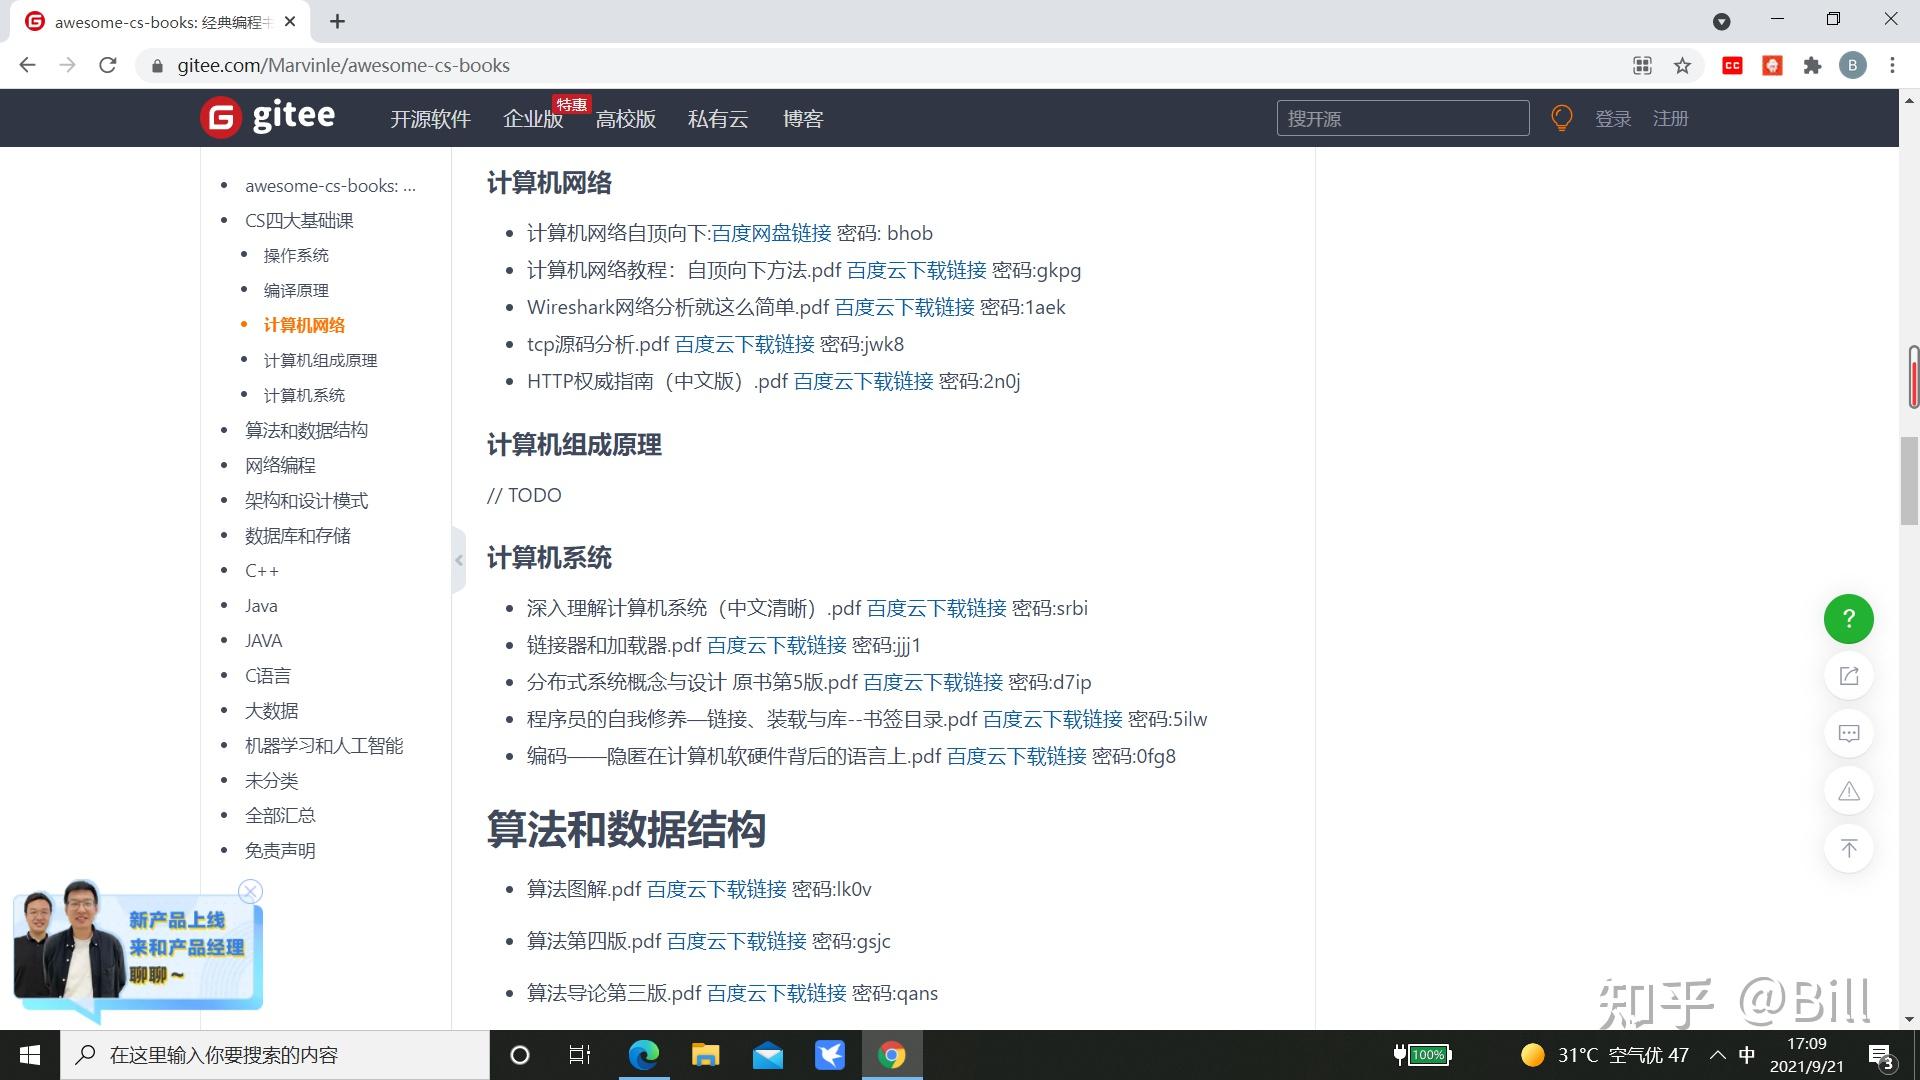
Task: Click the warning report icon on the right
Action: [x=1848, y=790]
